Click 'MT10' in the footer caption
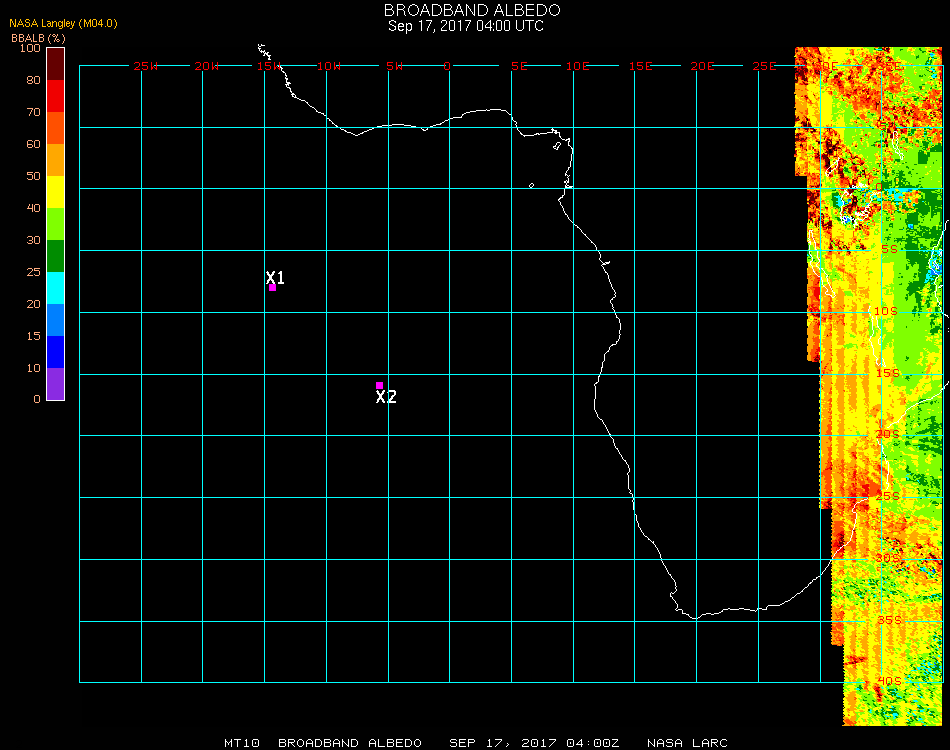 (242, 743)
